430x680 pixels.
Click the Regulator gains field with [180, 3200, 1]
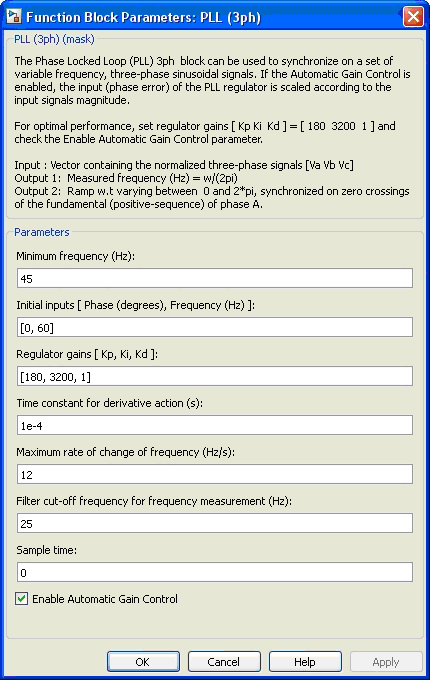215,376
